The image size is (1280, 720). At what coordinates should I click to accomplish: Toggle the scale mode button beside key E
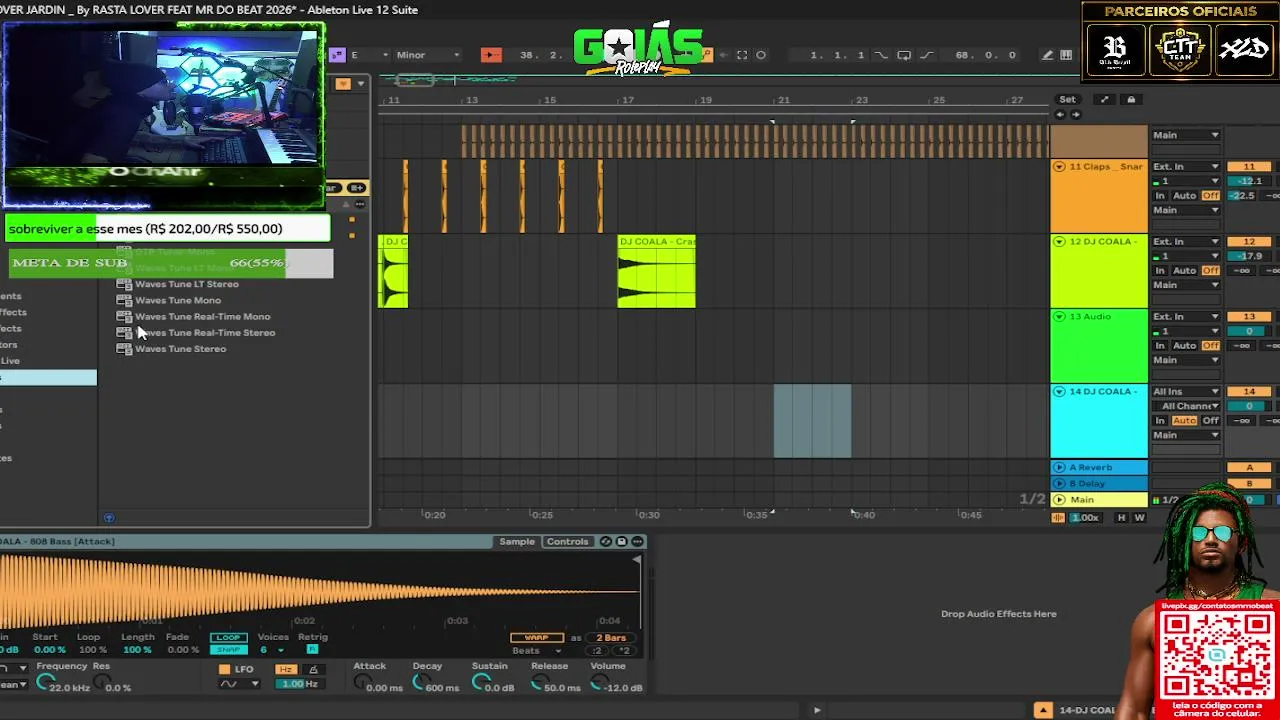(337, 55)
